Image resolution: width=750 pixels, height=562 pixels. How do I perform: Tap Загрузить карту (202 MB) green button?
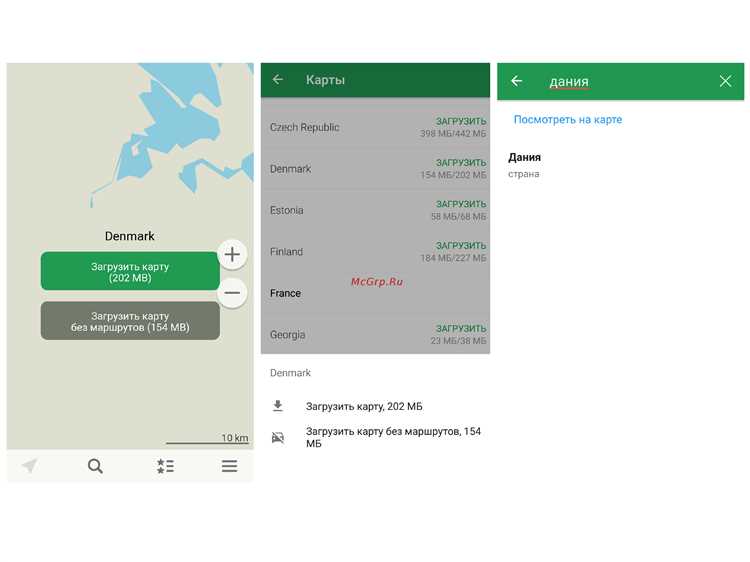point(130,271)
